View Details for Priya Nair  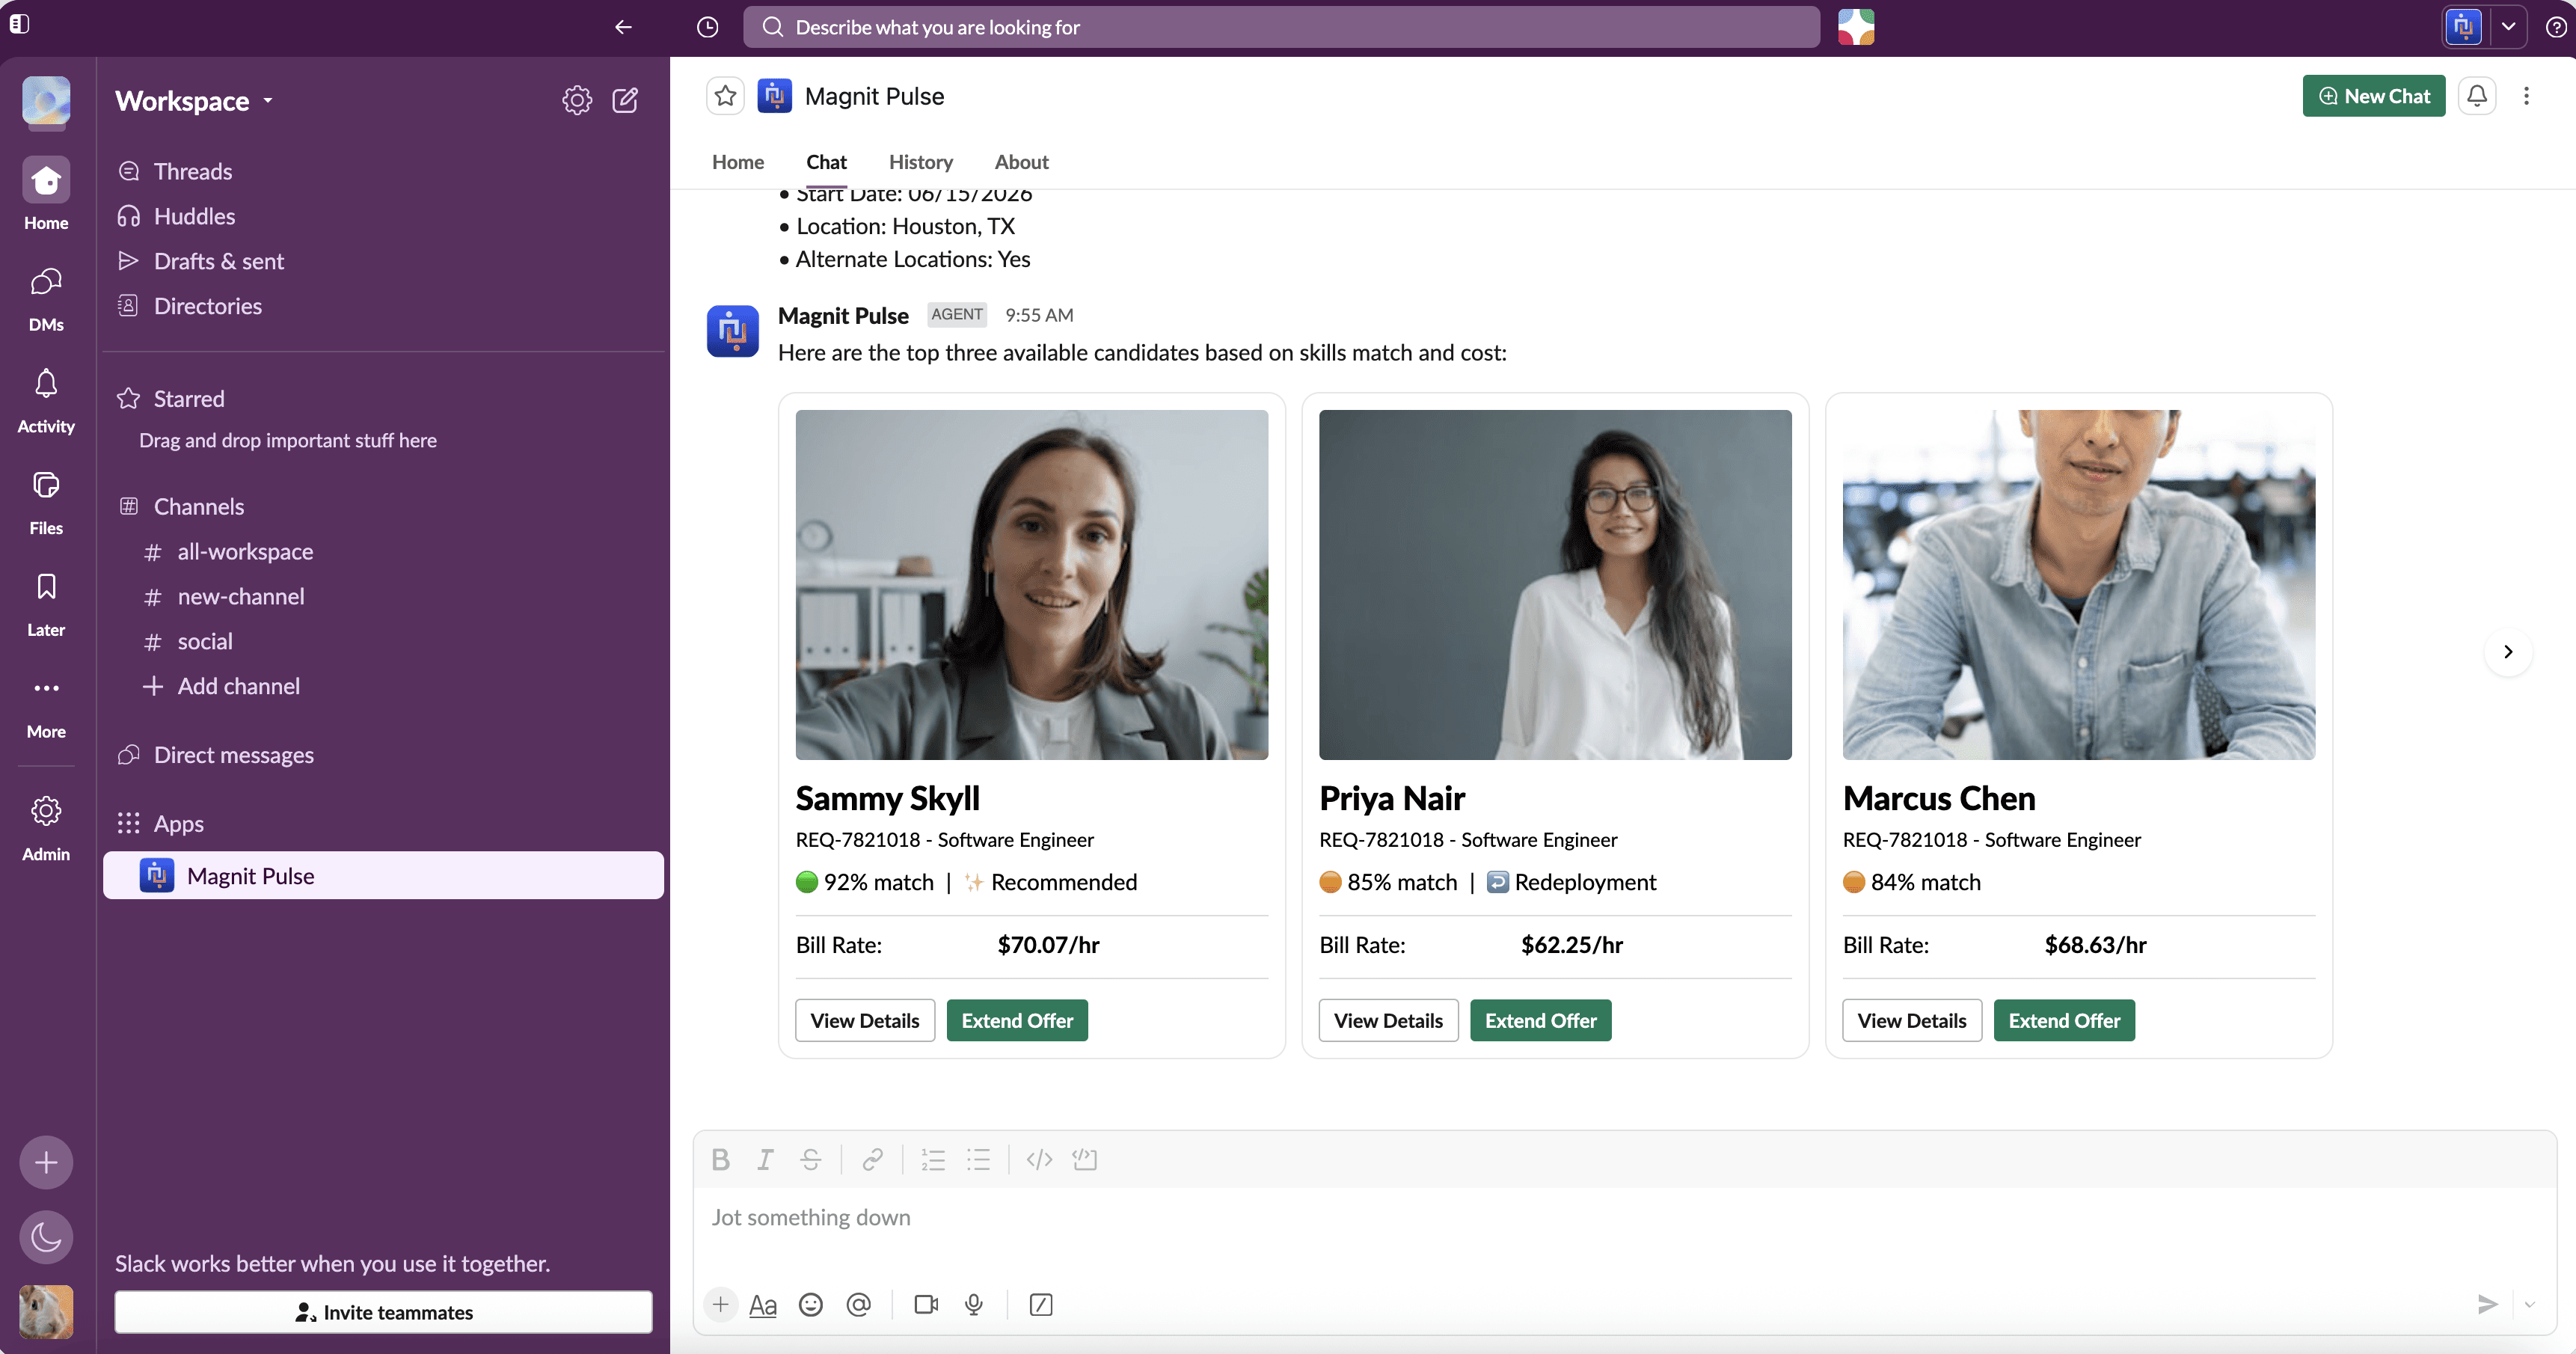pyautogui.click(x=1388, y=1020)
